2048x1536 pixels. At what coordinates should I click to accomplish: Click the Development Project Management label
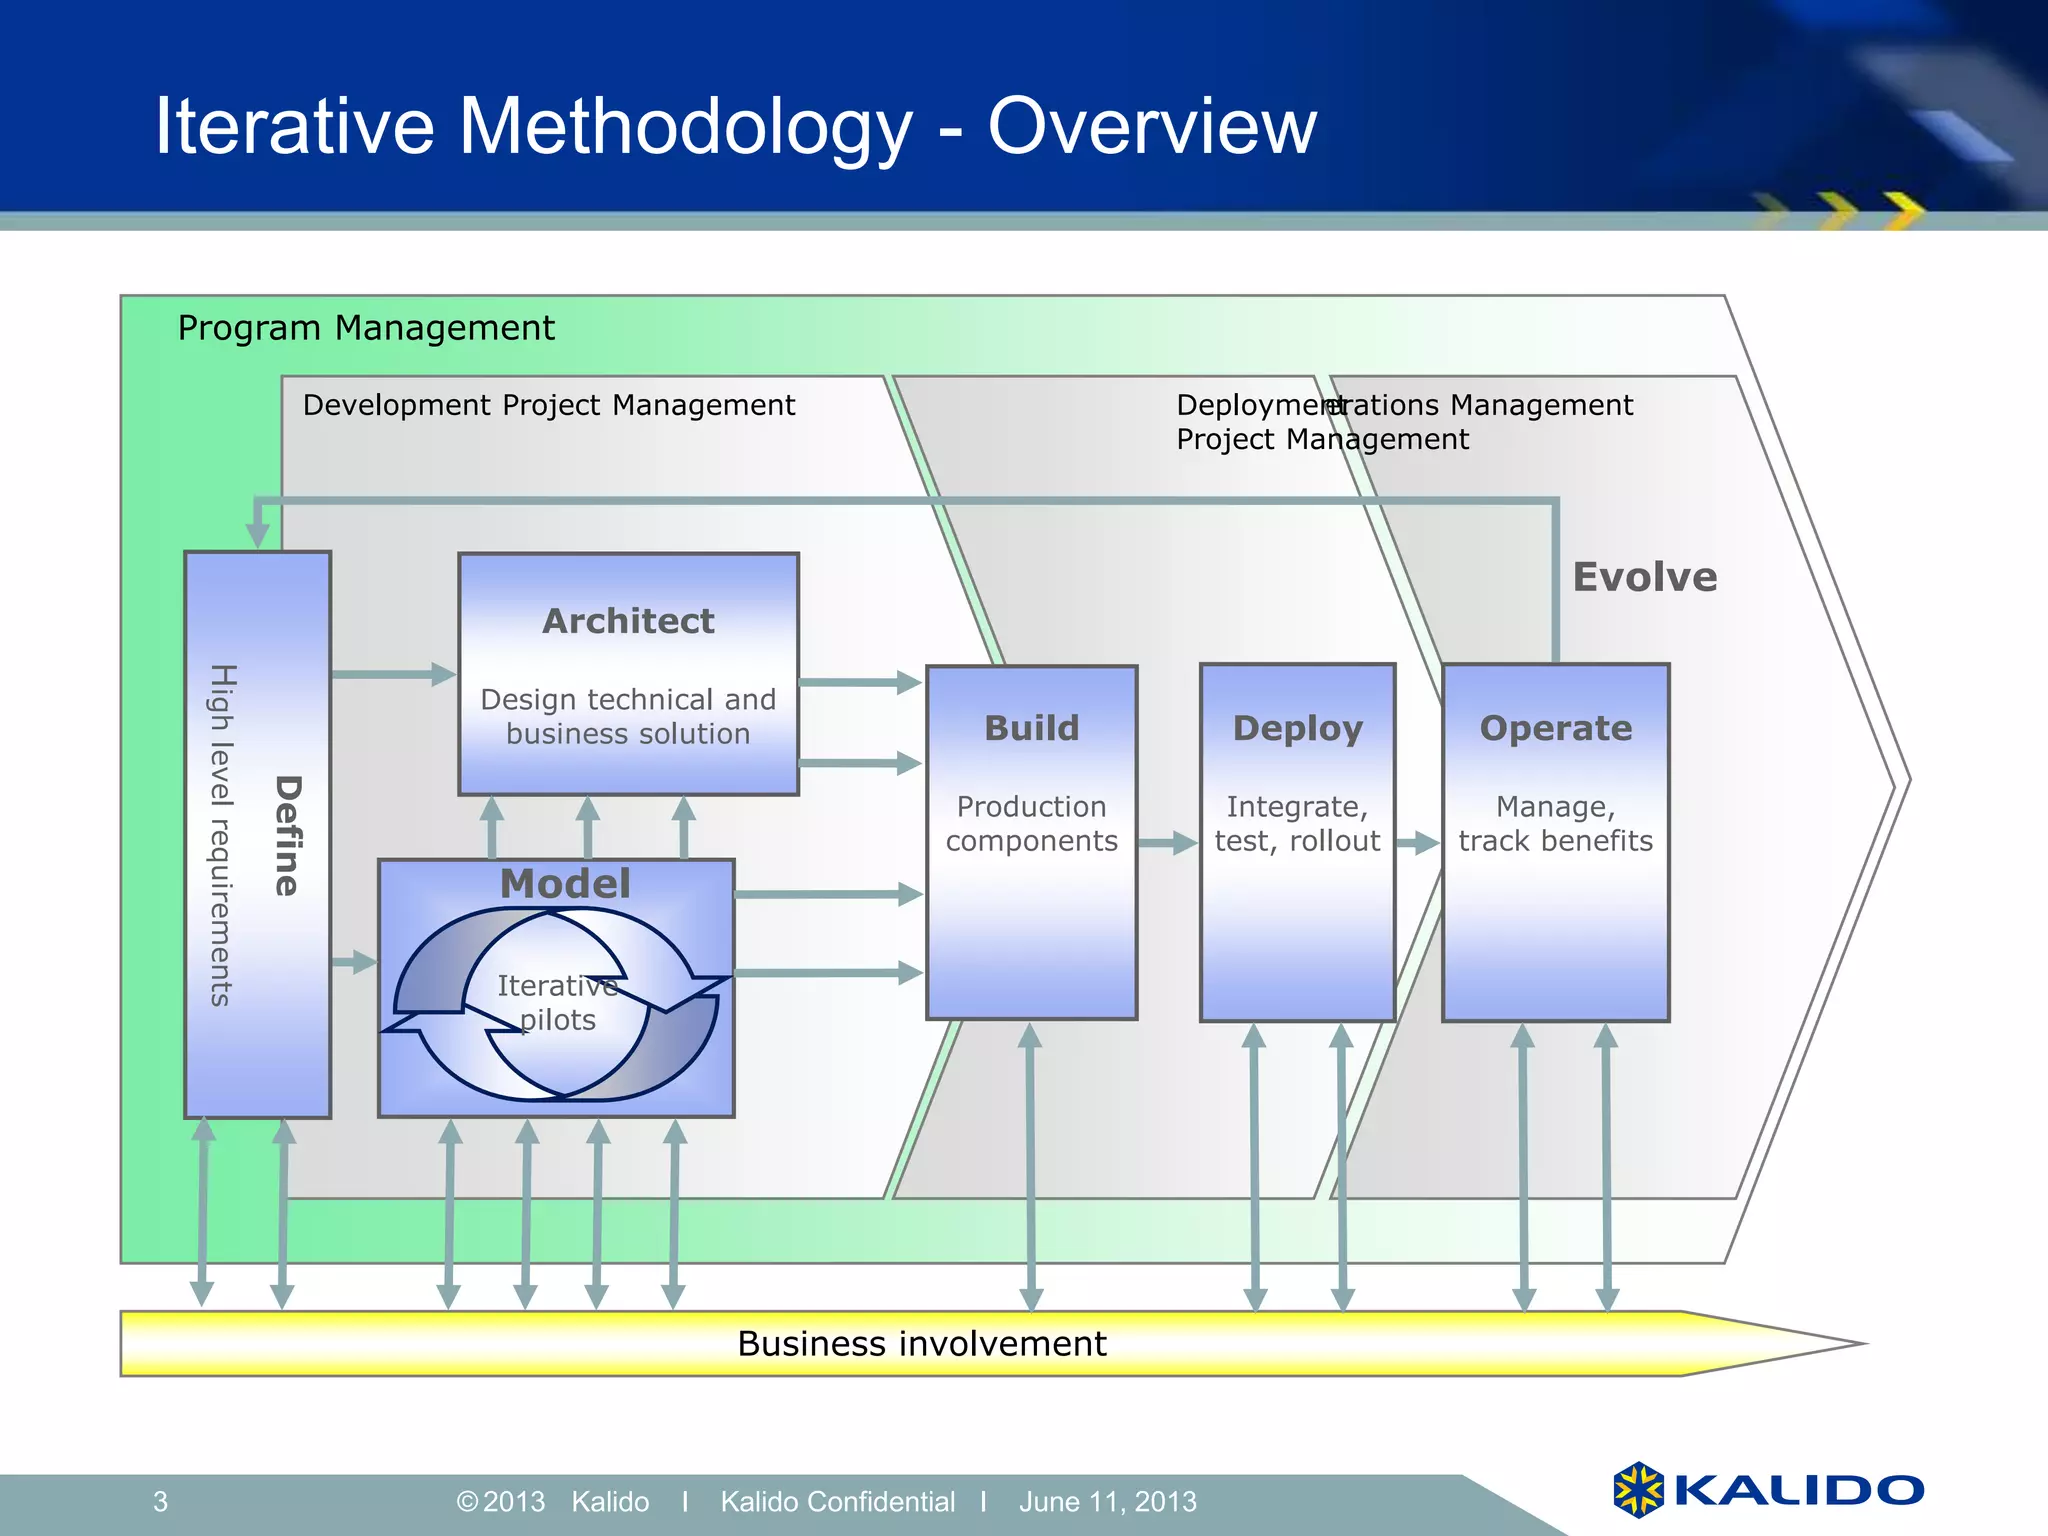tap(548, 405)
